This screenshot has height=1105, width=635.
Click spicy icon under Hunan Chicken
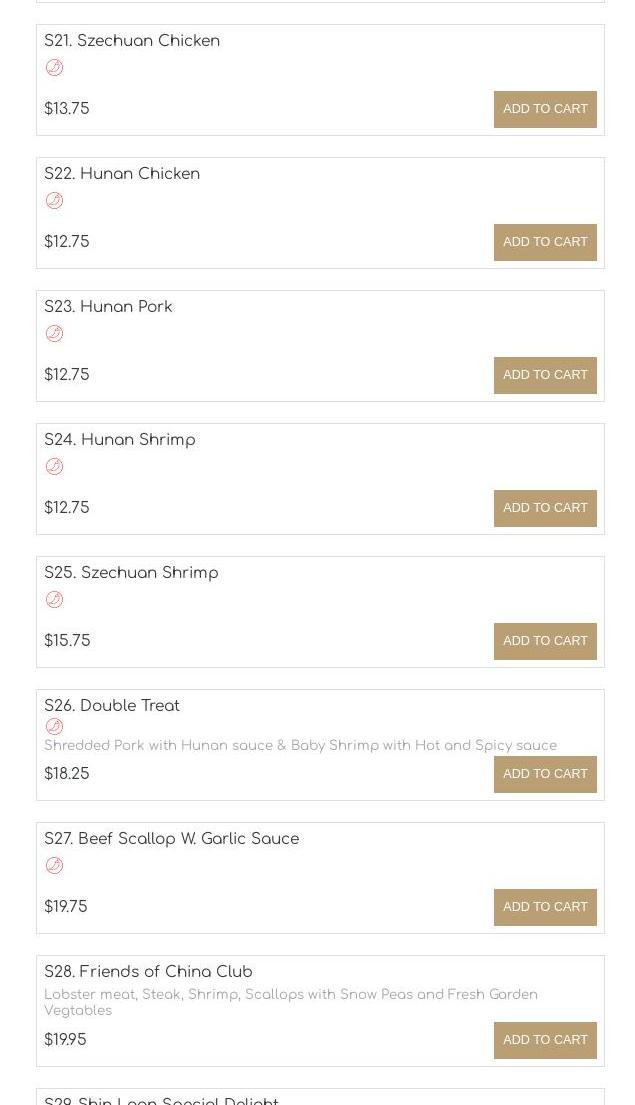(54, 201)
